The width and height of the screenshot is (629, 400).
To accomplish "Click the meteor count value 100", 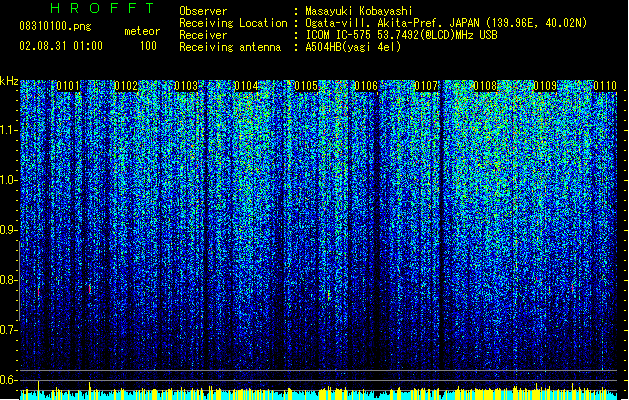I will (x=148, y=46).
